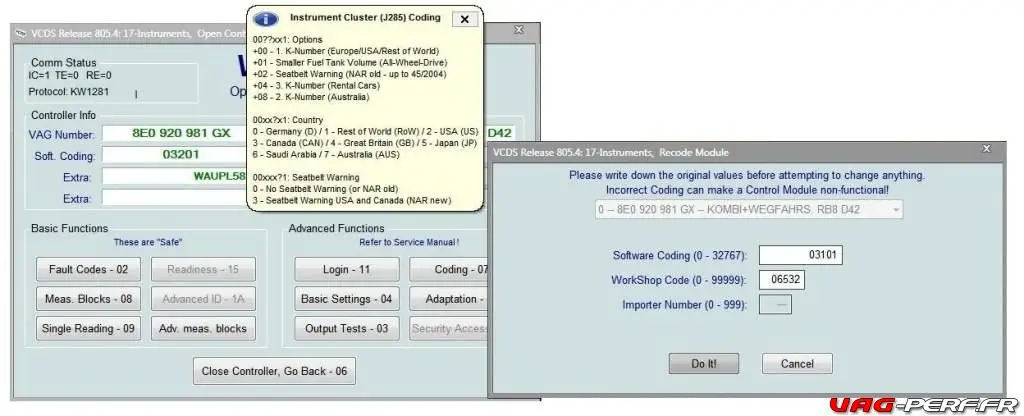The image size is (1024, 416).
Task: Click 'These are "Safe"' text
Action: (x=148, y=242)
